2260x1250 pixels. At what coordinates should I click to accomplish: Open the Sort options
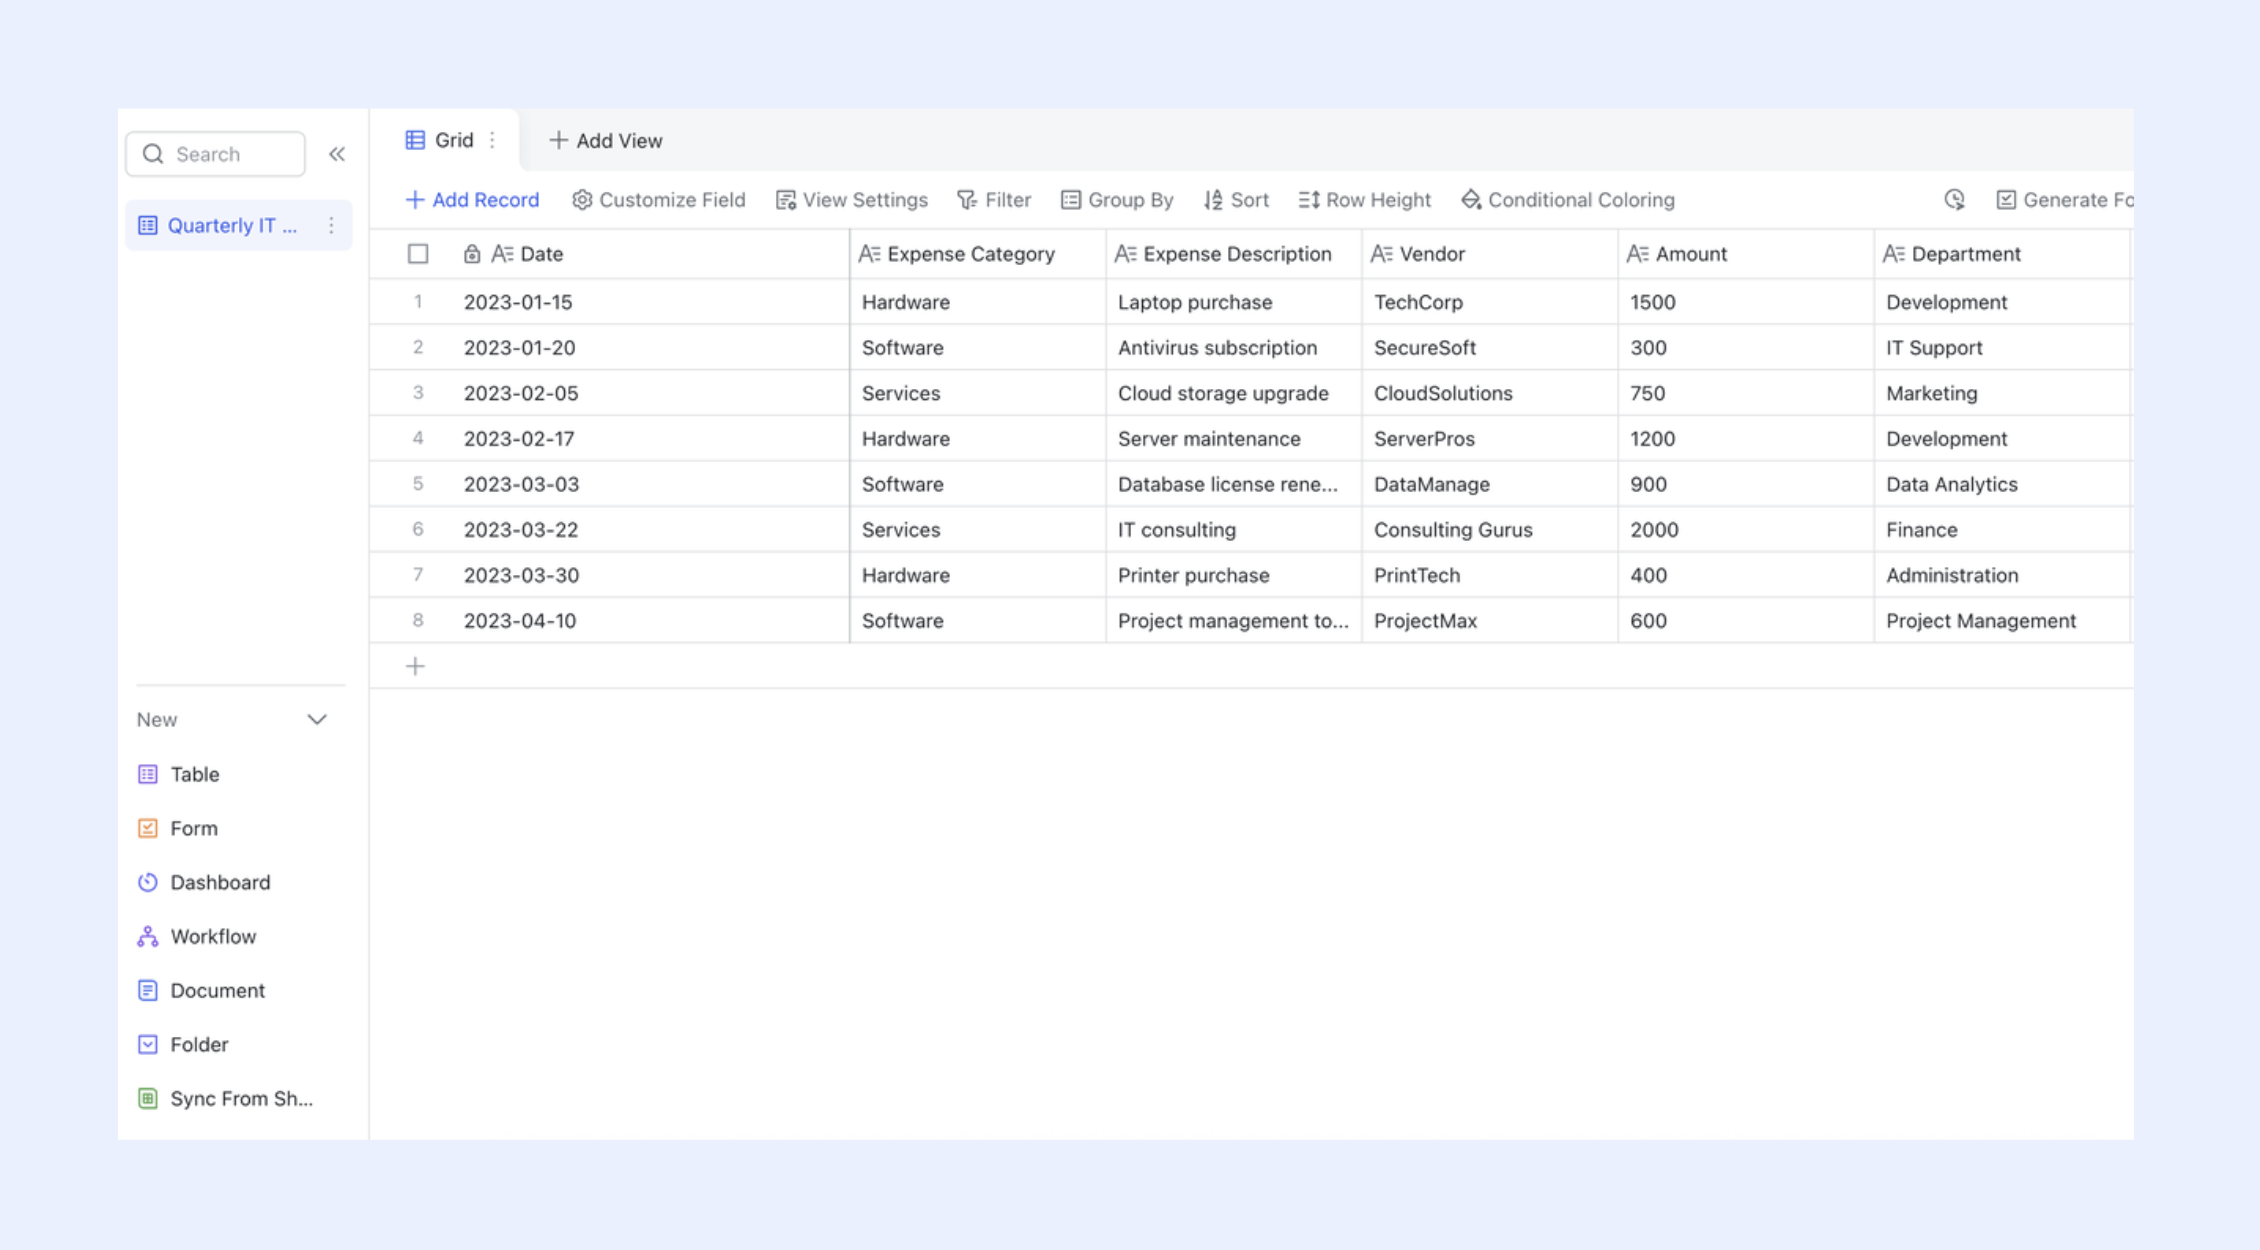pyautogui.click(x=1236, y=200)
